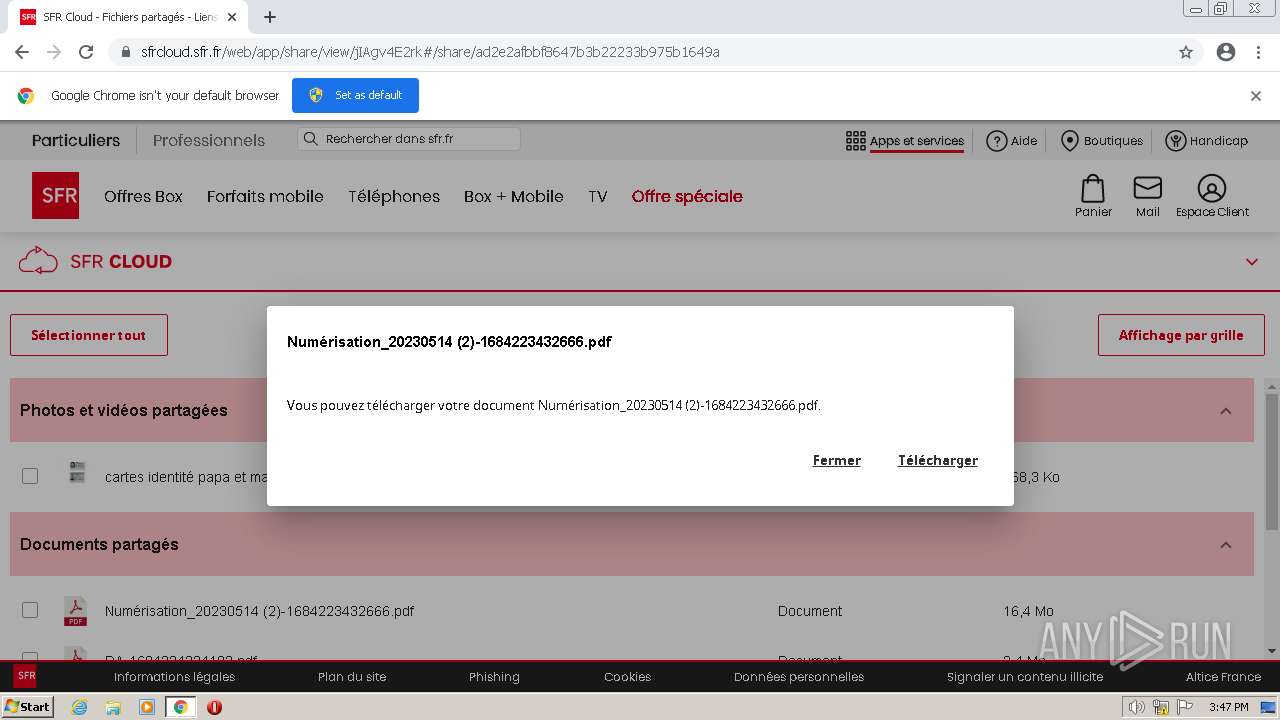Check the box for cartes identité file
The height and width of the screenshot is (720, 1280).
click(30, 476)
